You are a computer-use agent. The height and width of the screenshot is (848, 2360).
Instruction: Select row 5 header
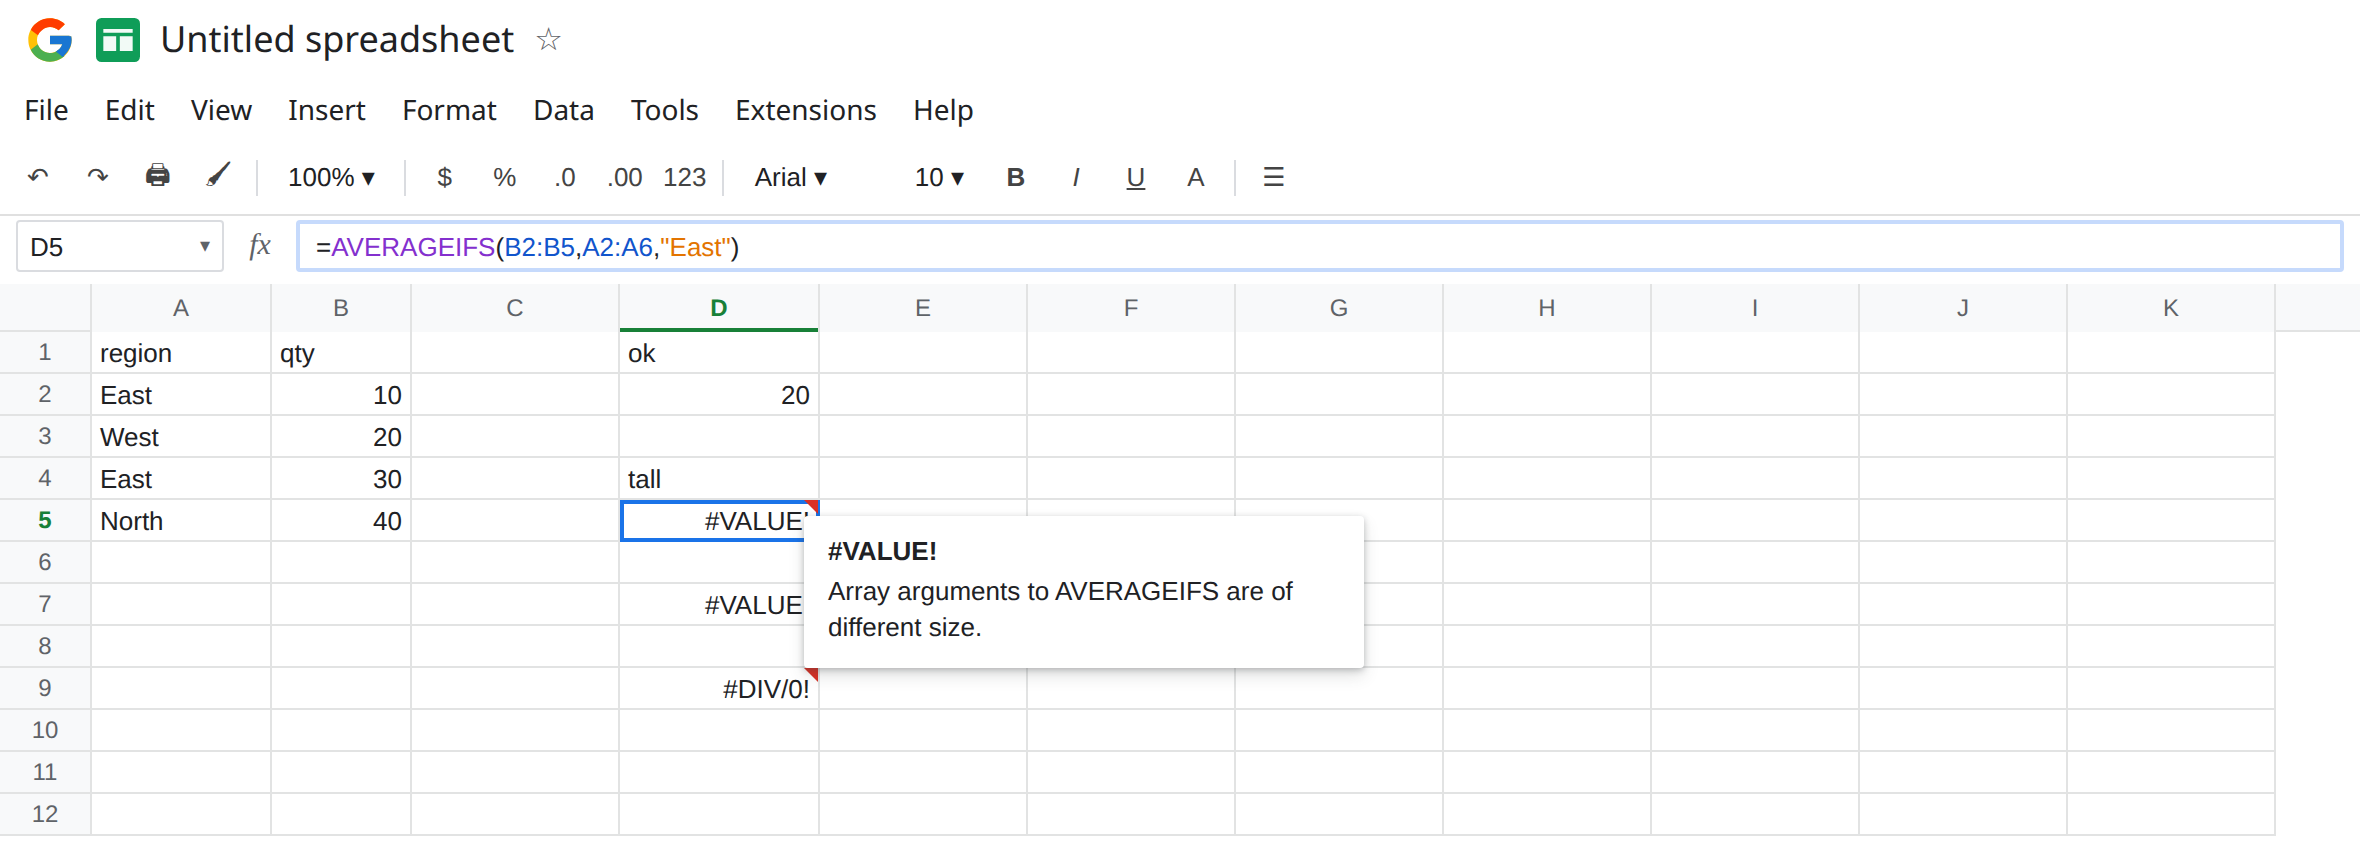(x=45, y=520)
